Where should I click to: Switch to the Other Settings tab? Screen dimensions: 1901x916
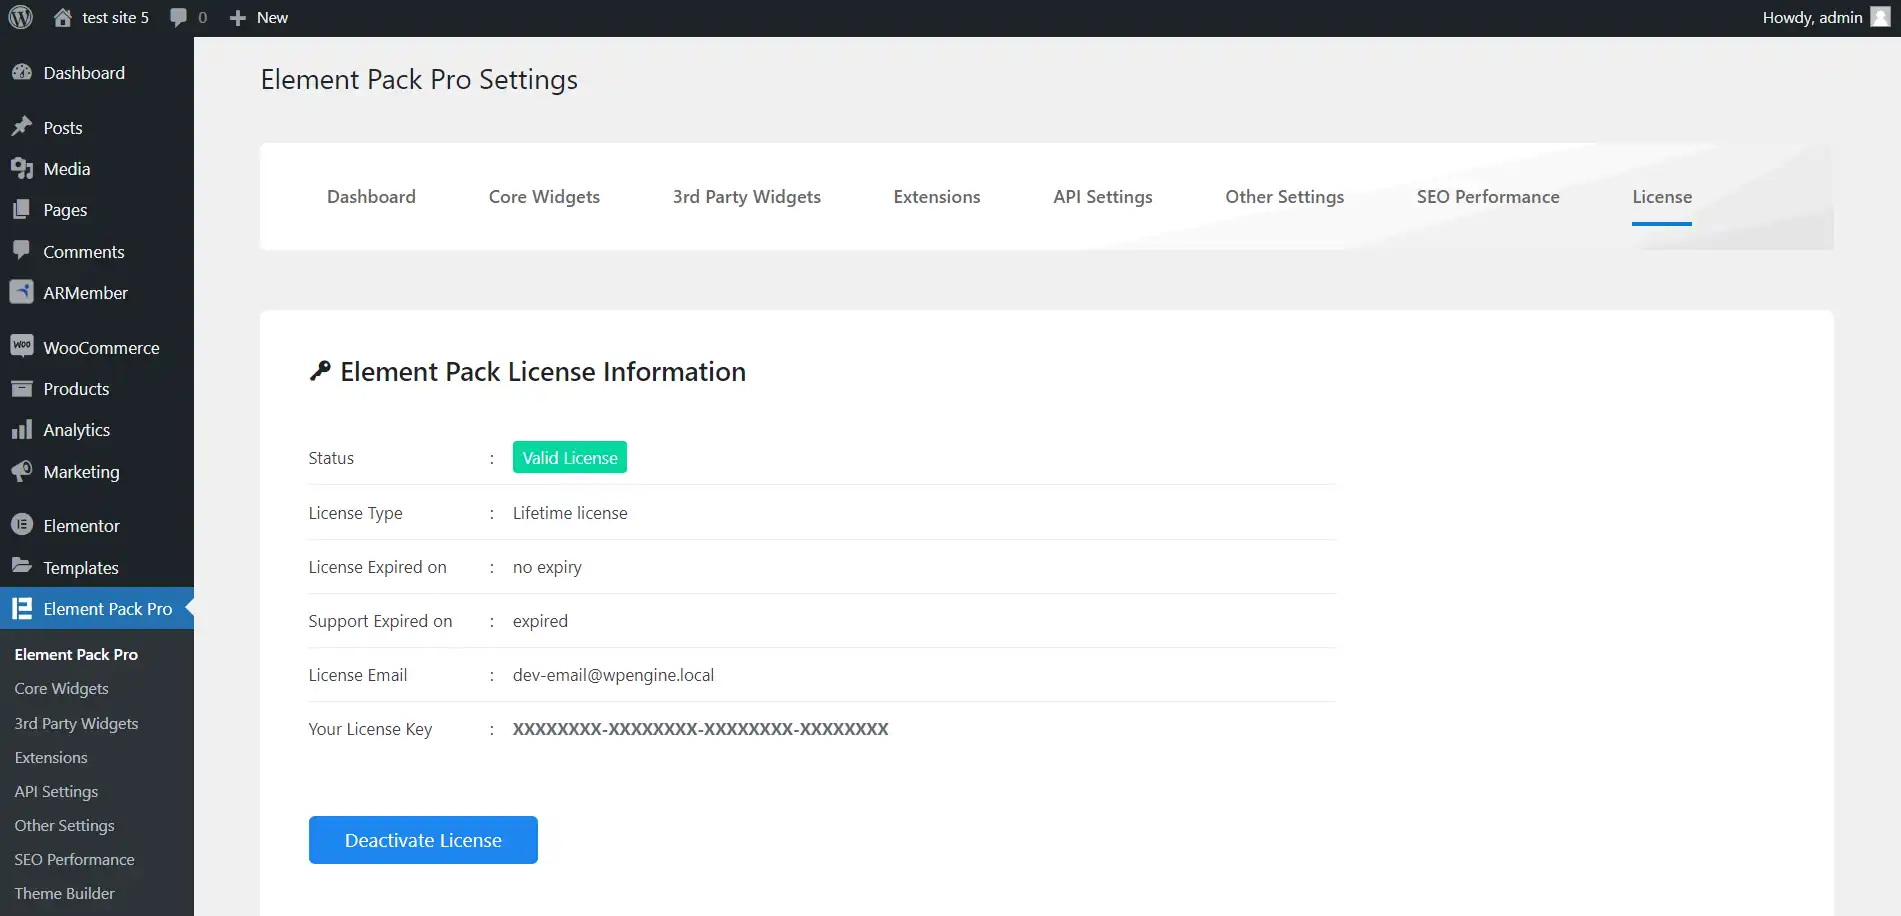[1285, 197]
